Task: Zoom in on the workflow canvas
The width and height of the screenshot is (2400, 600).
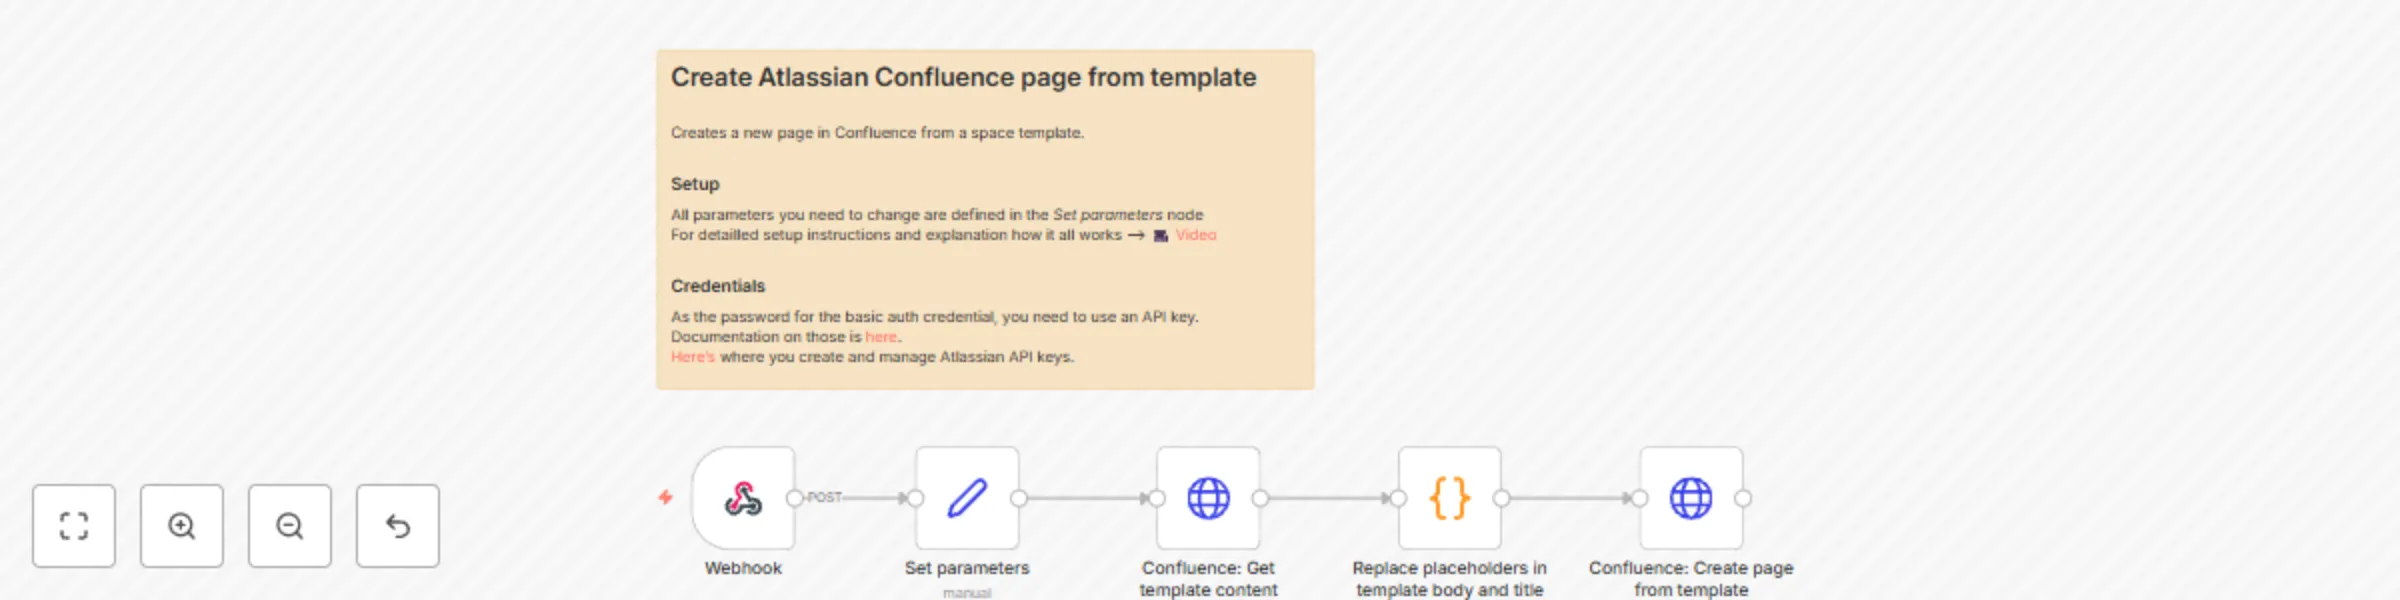Action: (x=182, y=526)
